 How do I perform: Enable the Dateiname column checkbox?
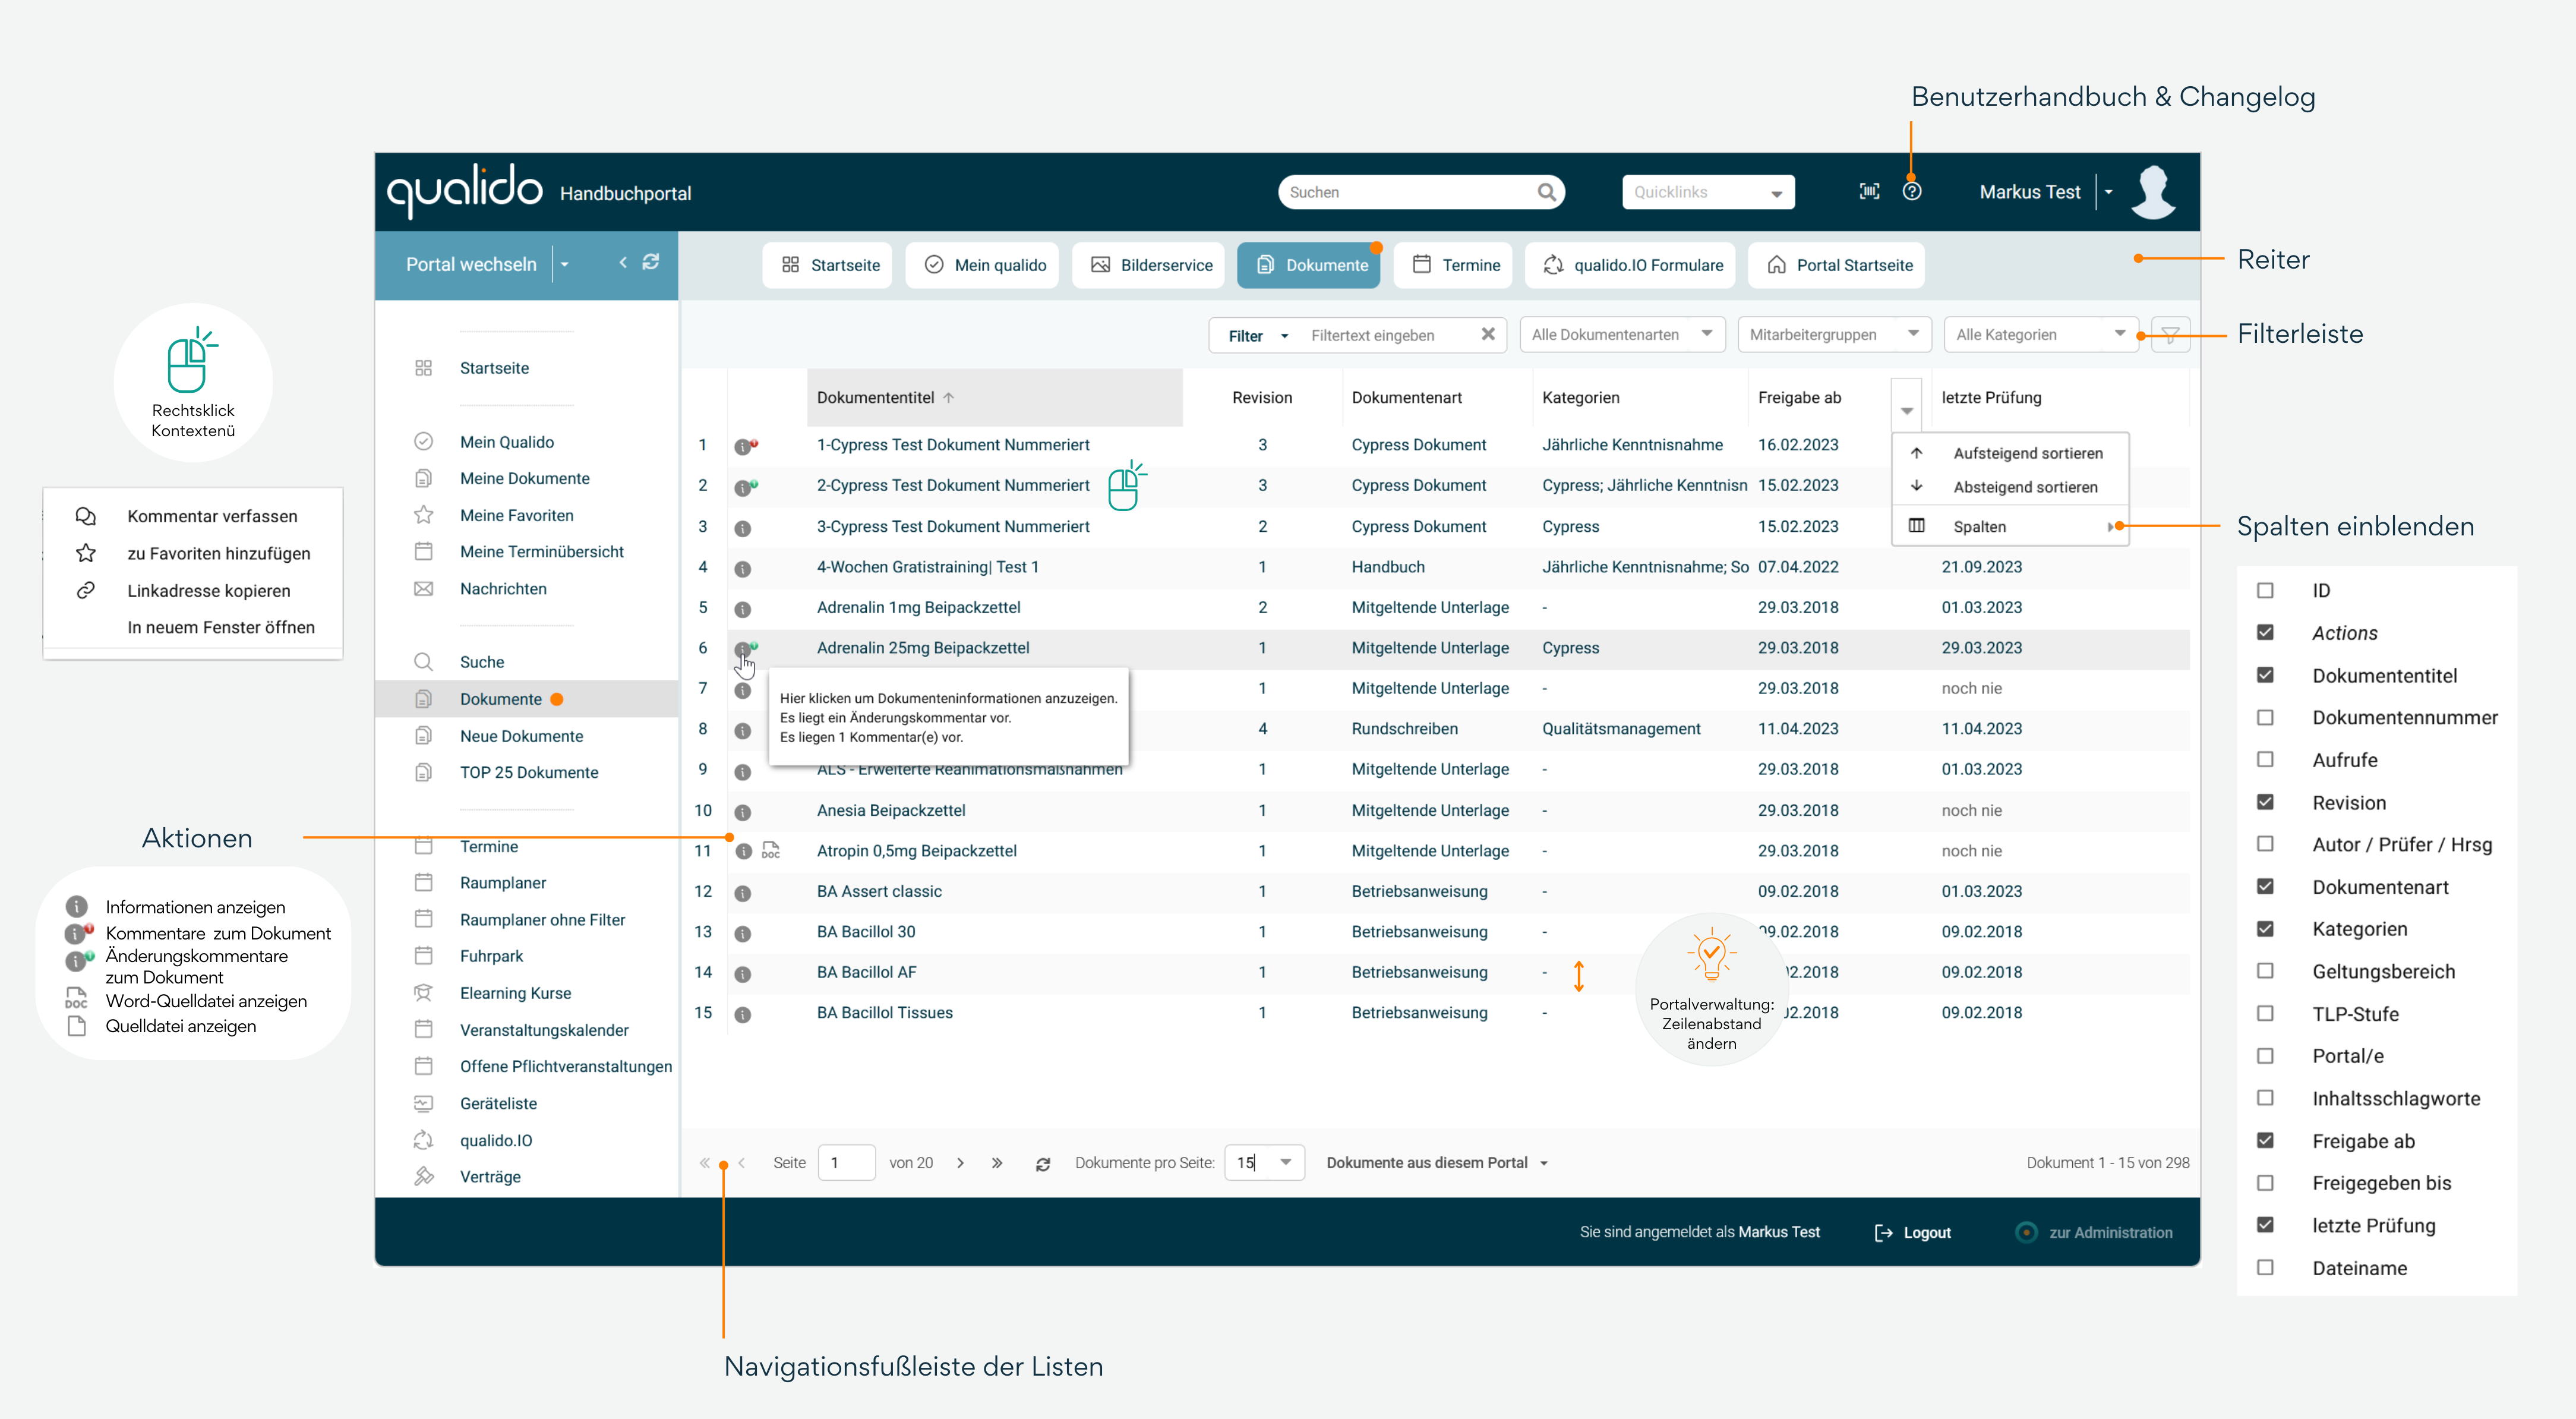[2265, 1267]
